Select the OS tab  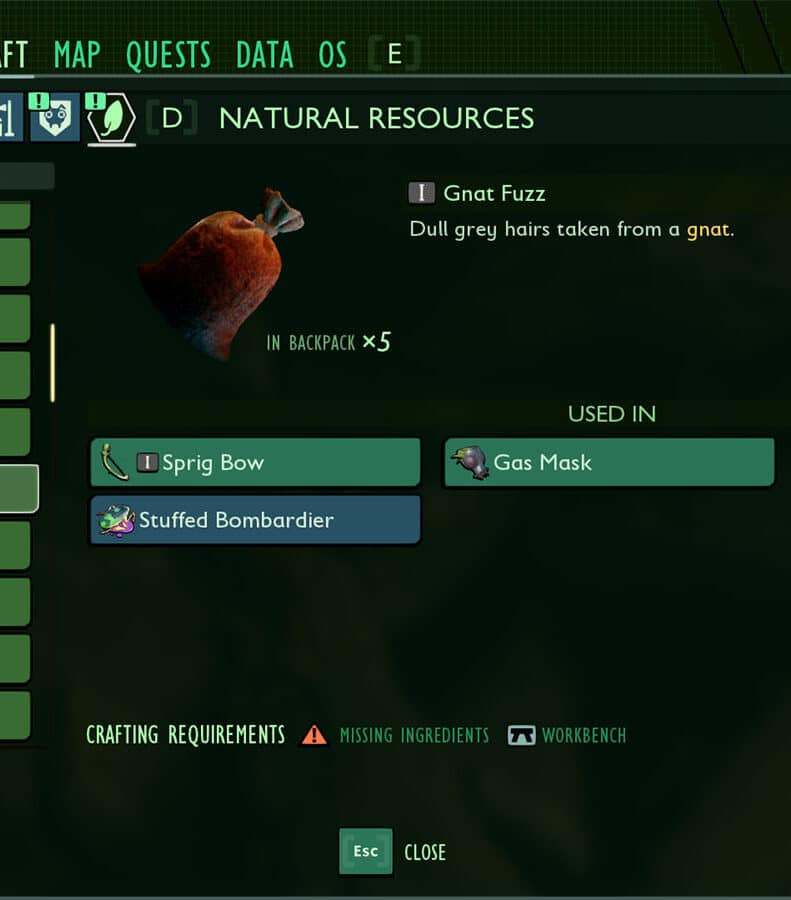pos(332,55)
